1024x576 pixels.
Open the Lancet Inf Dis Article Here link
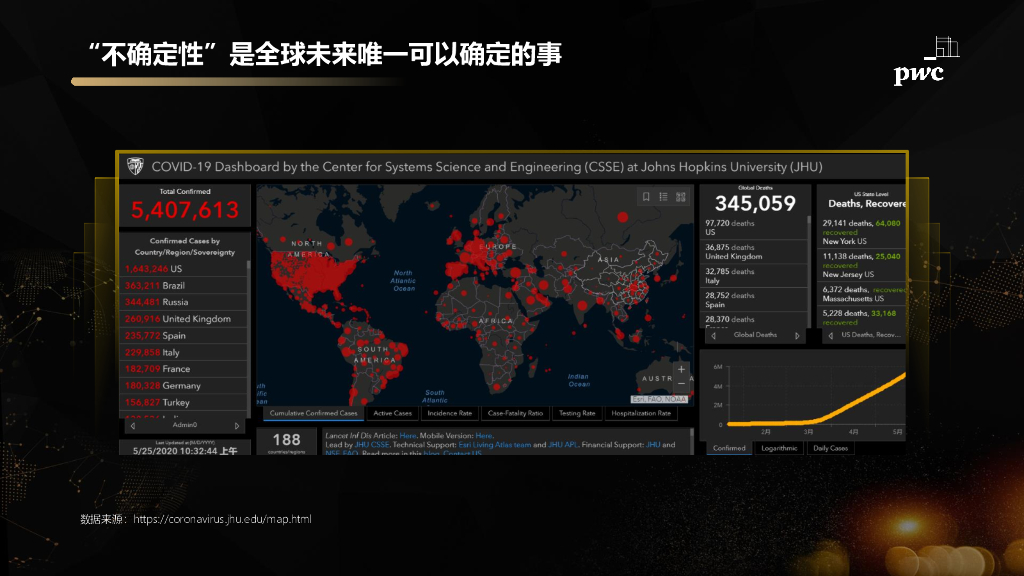click(x=408, y=436)
